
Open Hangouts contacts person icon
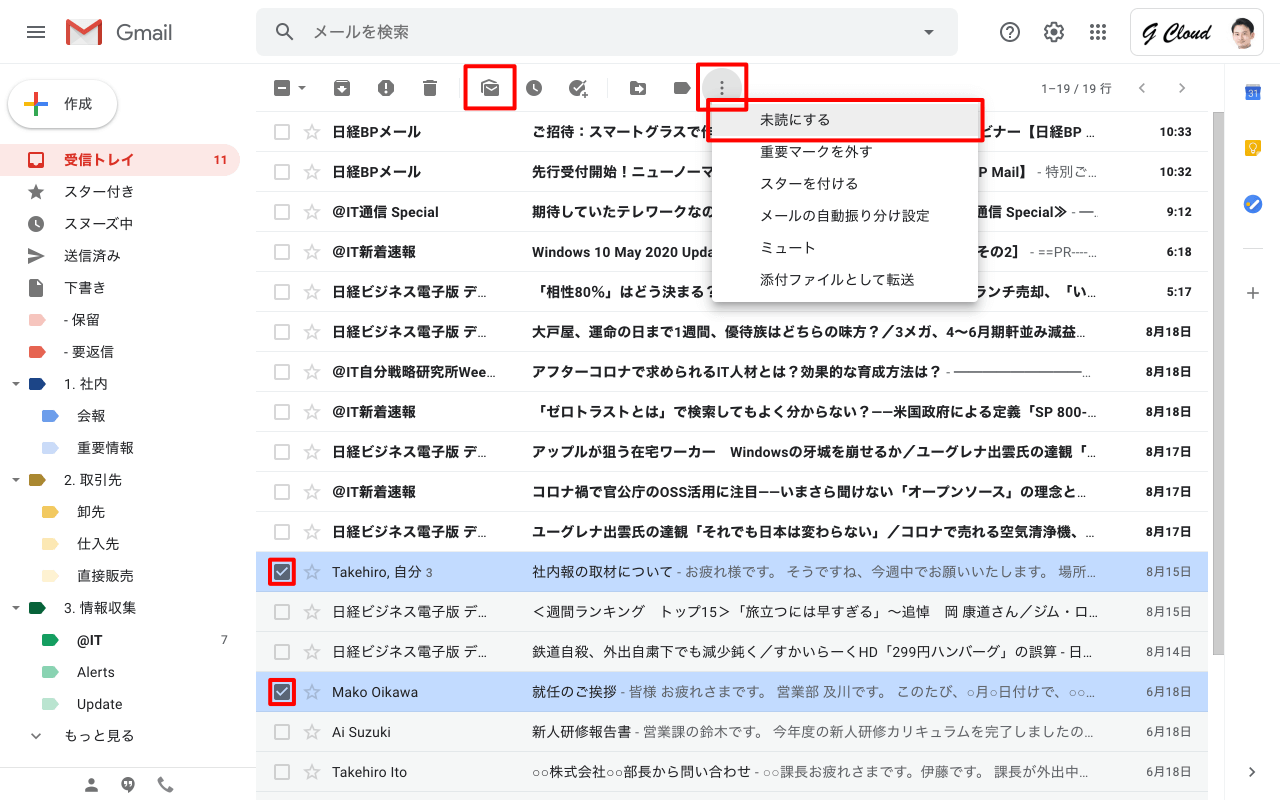pos(91,785)
